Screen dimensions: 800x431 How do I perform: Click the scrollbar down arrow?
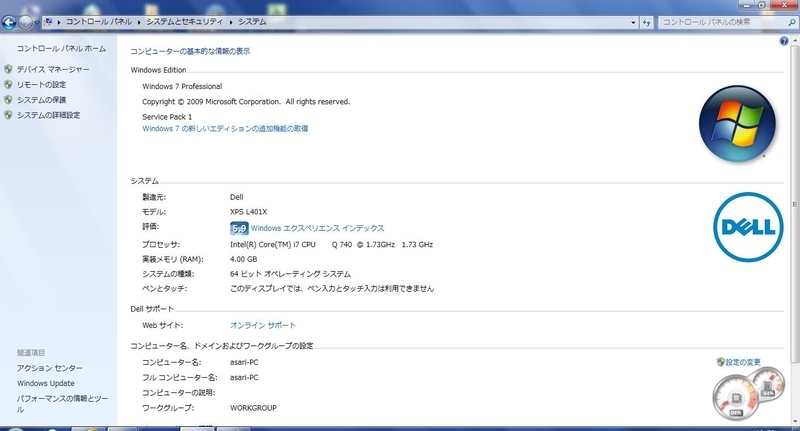(795, 422)
